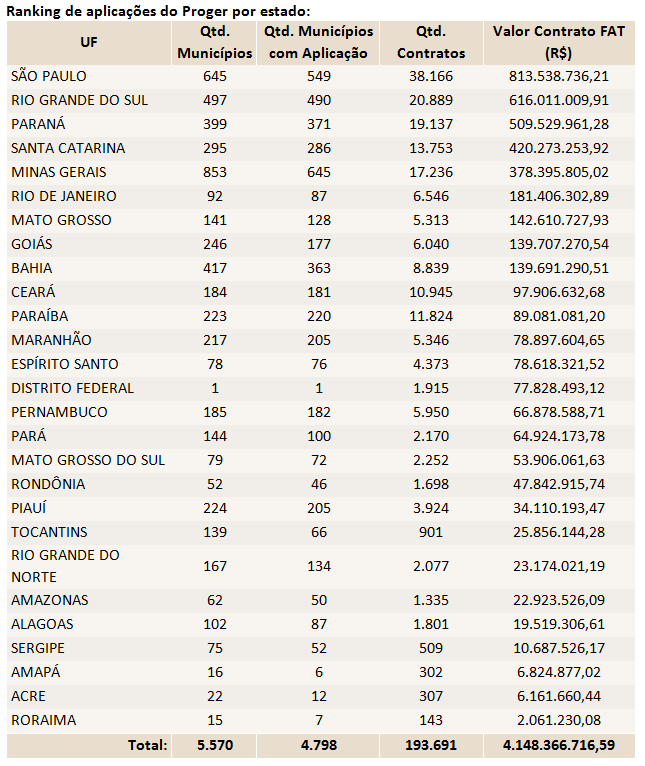Click the Qtd. Municípios com Aplicação header
This screenshot has width=645, height=766.
coord(318,42)
